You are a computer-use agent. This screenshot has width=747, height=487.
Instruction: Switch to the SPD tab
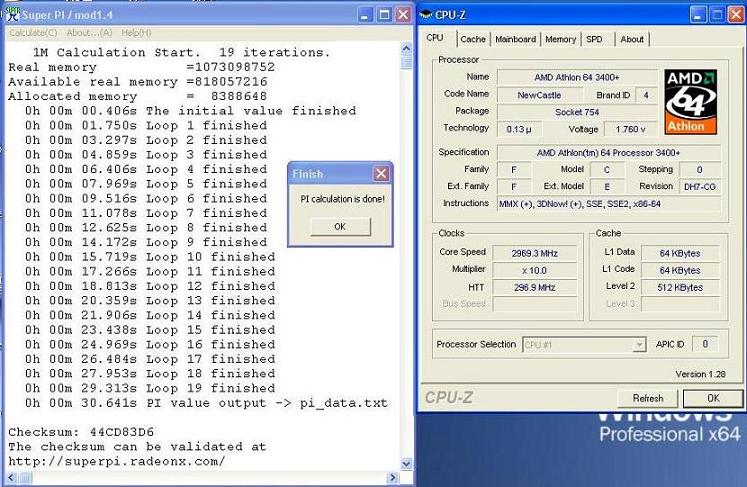[x=594, y=39]
